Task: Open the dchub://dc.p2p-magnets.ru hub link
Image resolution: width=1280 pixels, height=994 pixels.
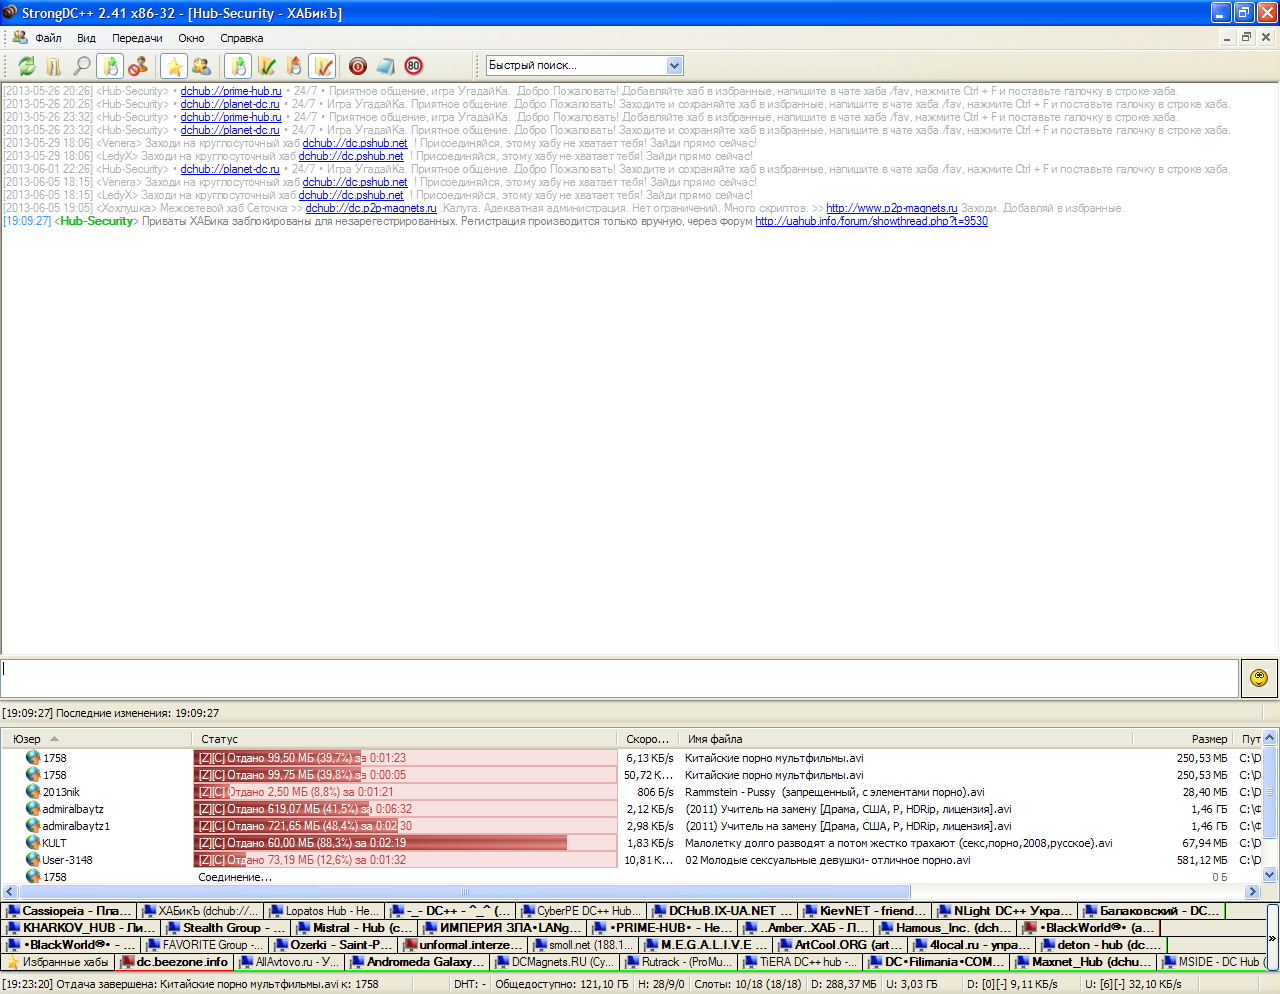Action: pyautogui.click(x=371, y=208)
